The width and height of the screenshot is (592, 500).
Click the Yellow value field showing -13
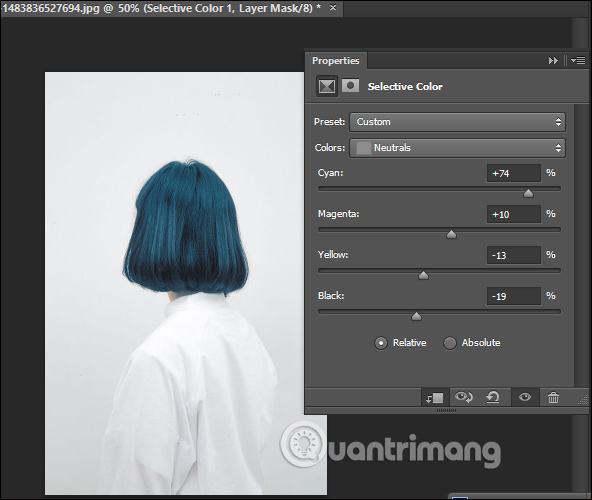pos(513,255)
